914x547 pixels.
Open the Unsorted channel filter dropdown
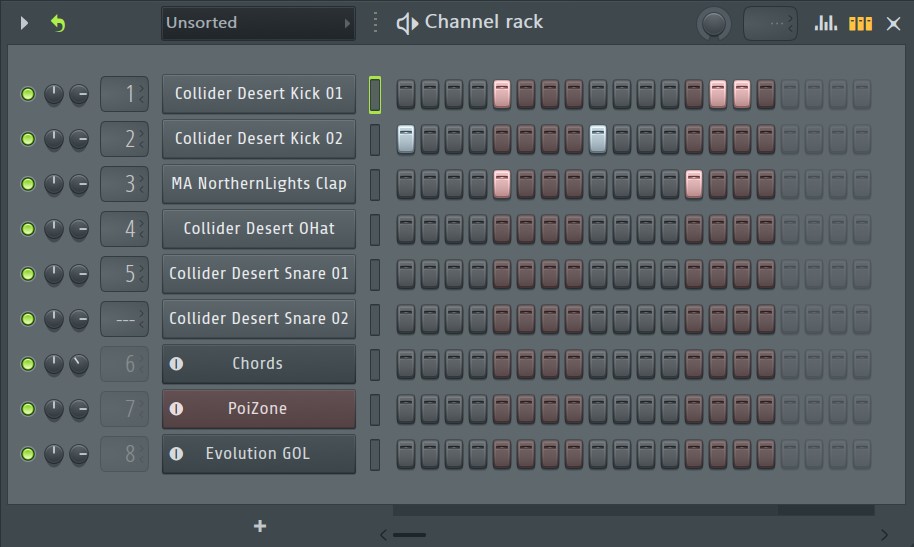[259, 23]
